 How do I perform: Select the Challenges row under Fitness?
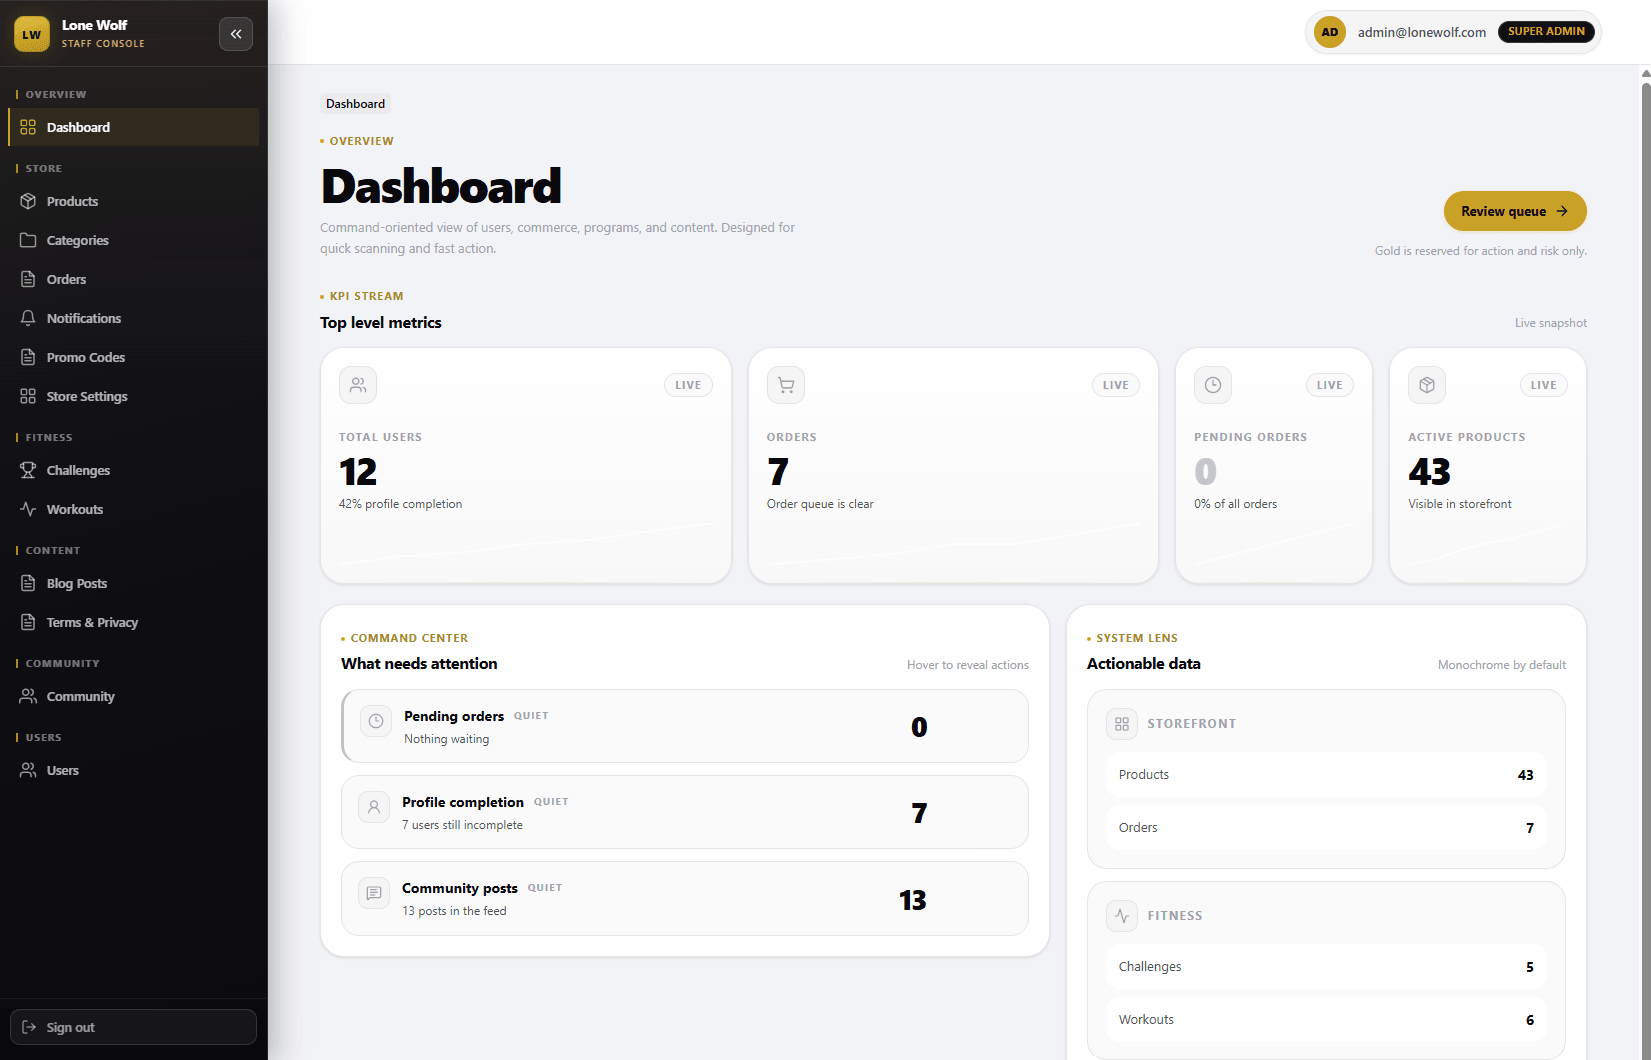coord(1326,967)
